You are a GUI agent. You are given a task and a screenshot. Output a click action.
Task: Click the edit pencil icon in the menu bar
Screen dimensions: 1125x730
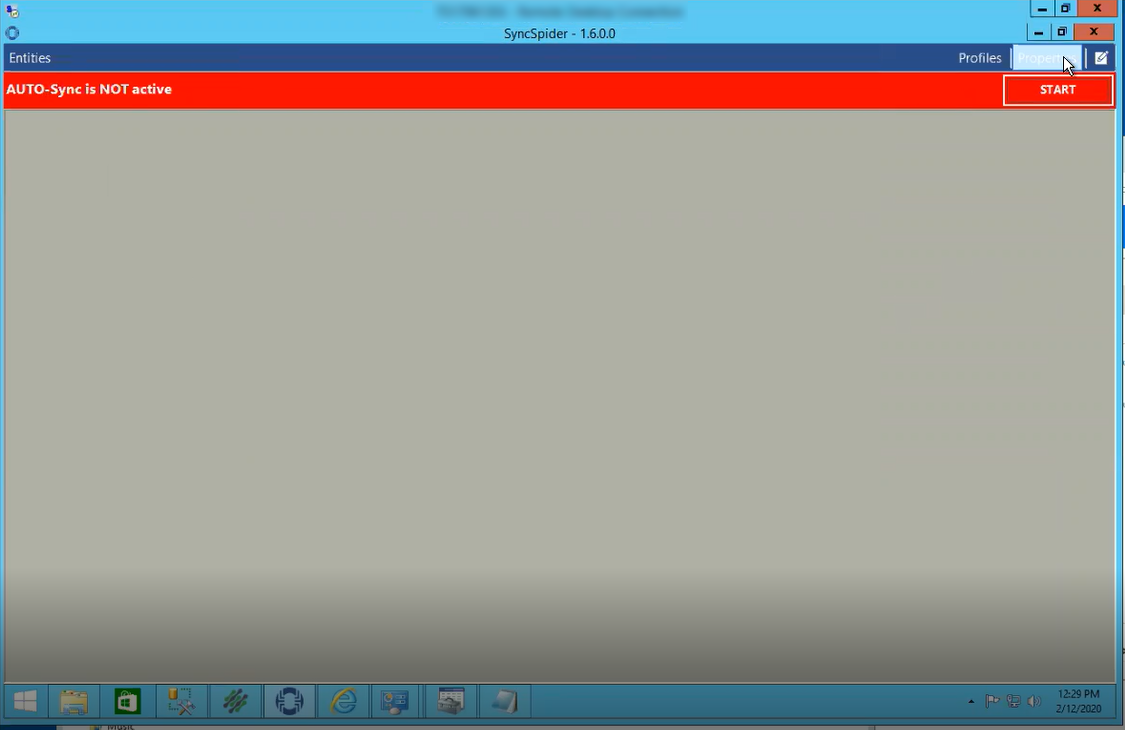coord(1101,58)
